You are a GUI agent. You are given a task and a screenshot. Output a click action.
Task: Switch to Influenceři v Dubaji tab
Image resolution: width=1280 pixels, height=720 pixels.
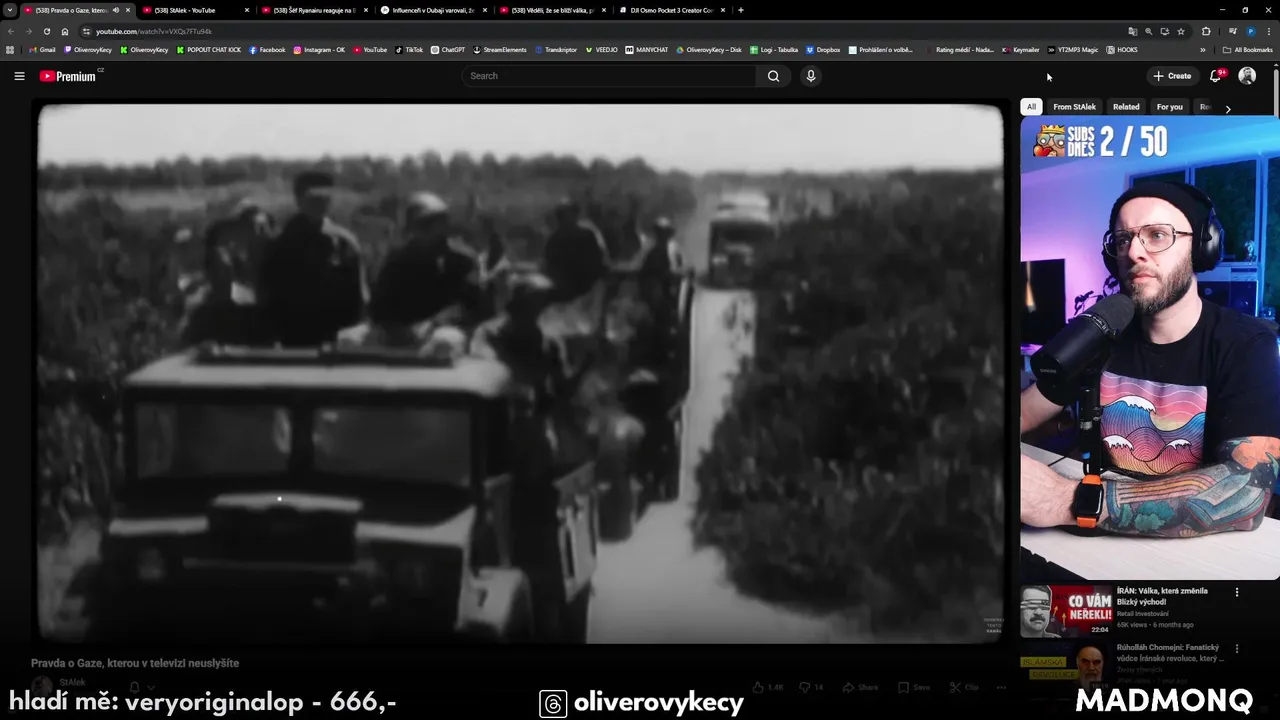click(x=433, y=10)
